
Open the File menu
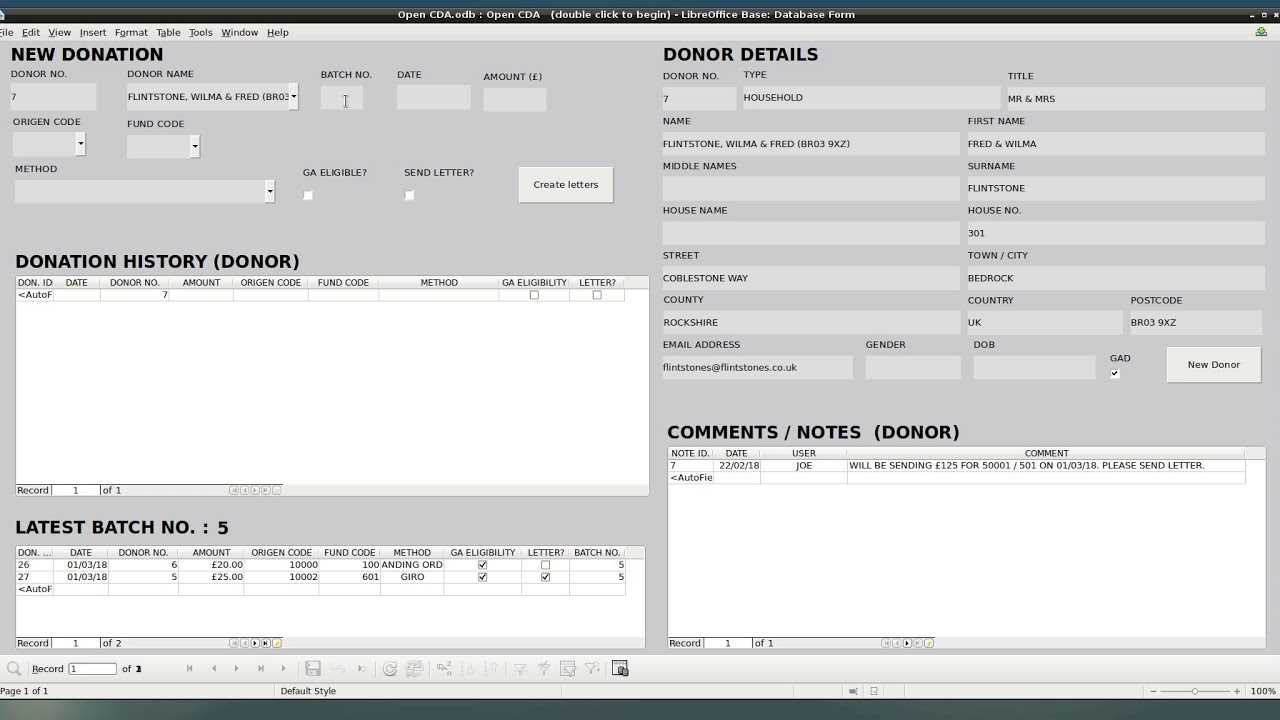[7, 33]
